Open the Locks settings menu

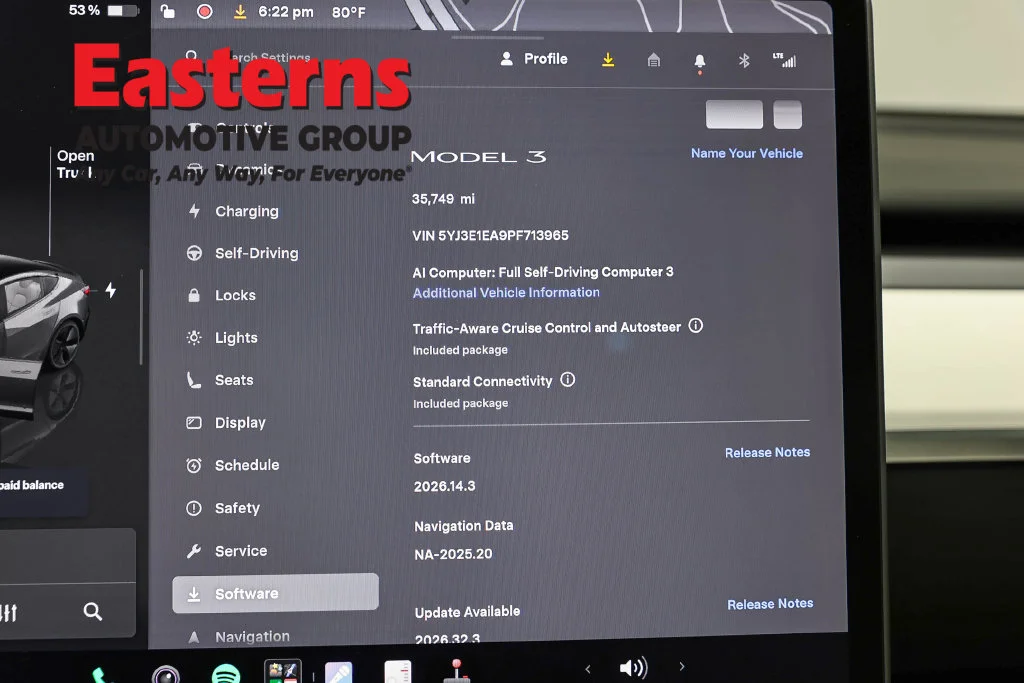point(221,295)
